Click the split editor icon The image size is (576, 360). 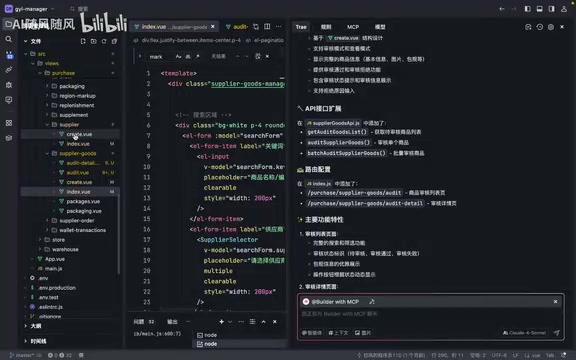(x=267, y=26)
